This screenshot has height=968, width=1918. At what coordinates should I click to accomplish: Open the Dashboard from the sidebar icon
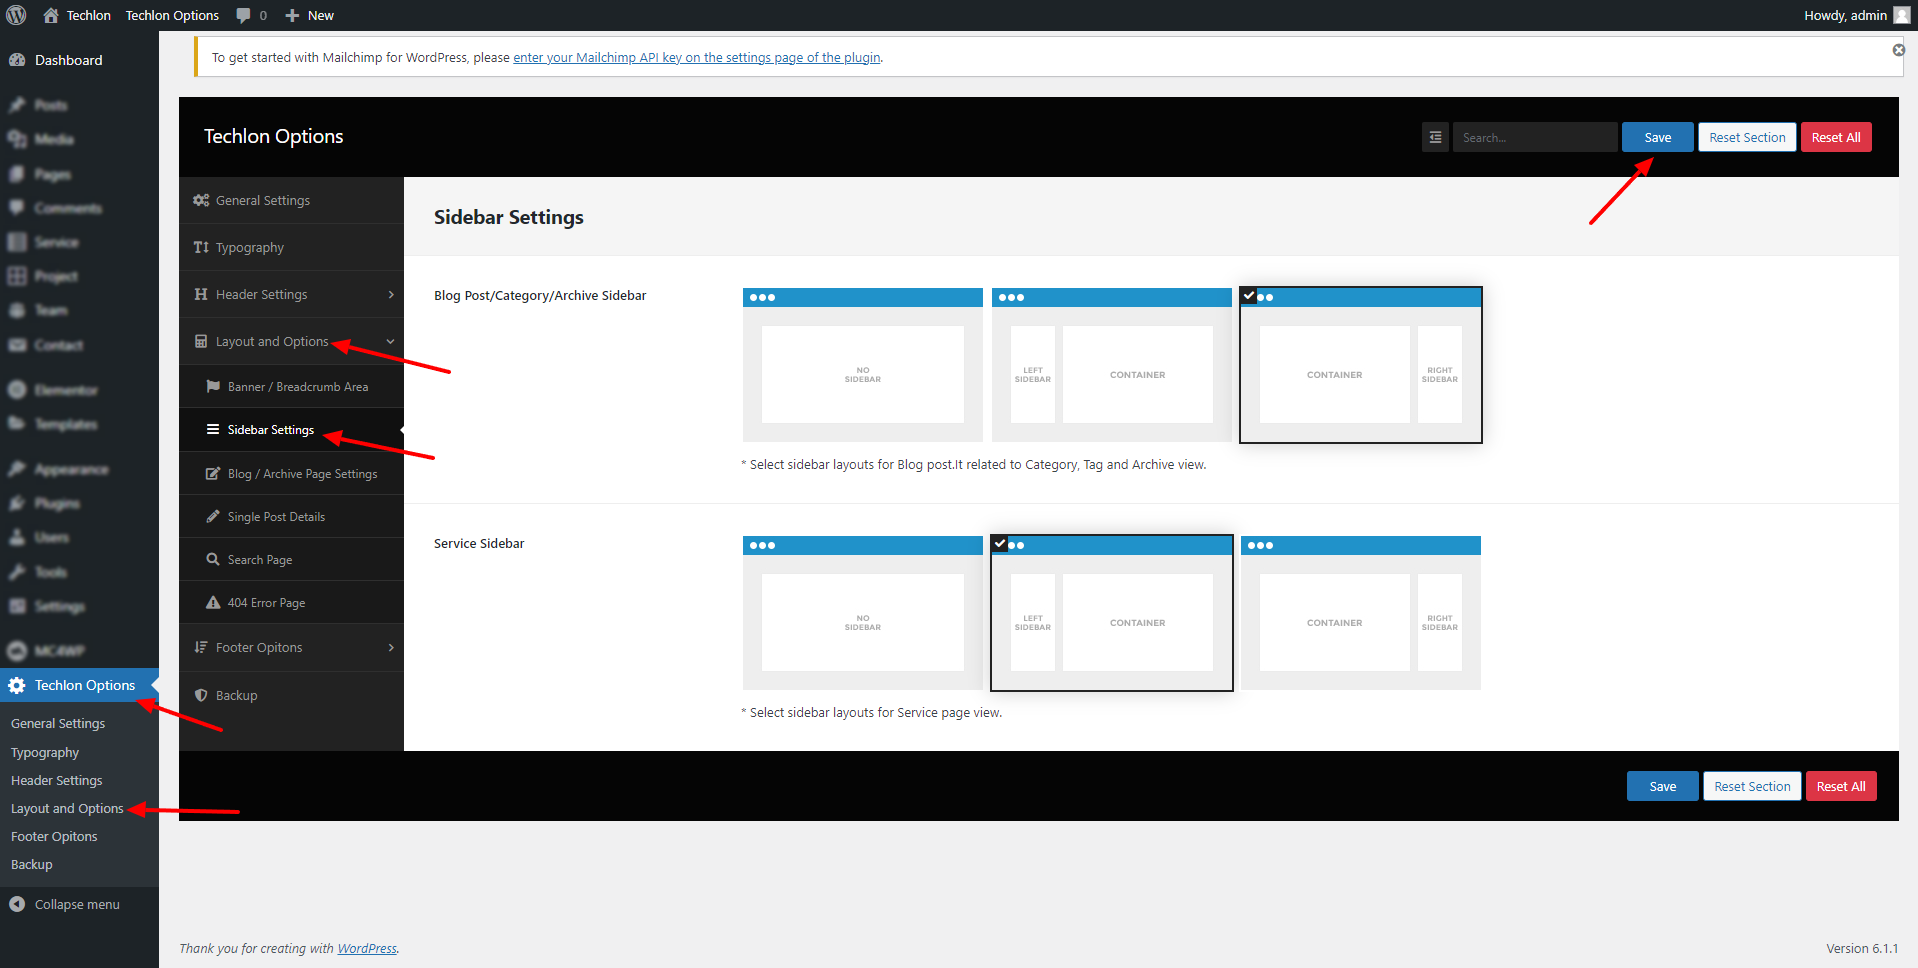tap(17, 60)
